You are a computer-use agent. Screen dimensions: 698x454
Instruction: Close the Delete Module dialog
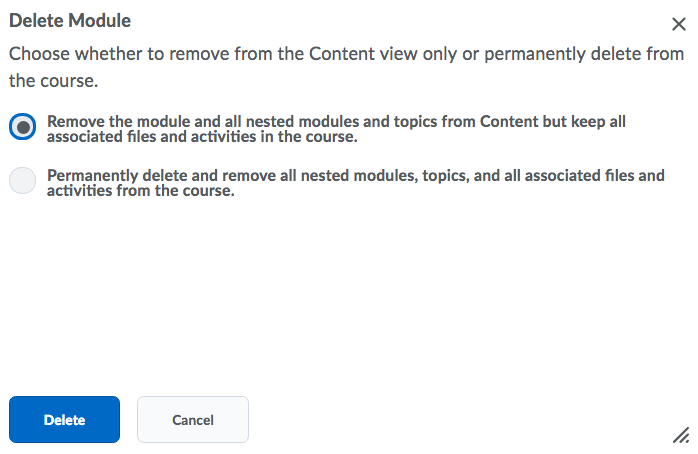[679, 25]
